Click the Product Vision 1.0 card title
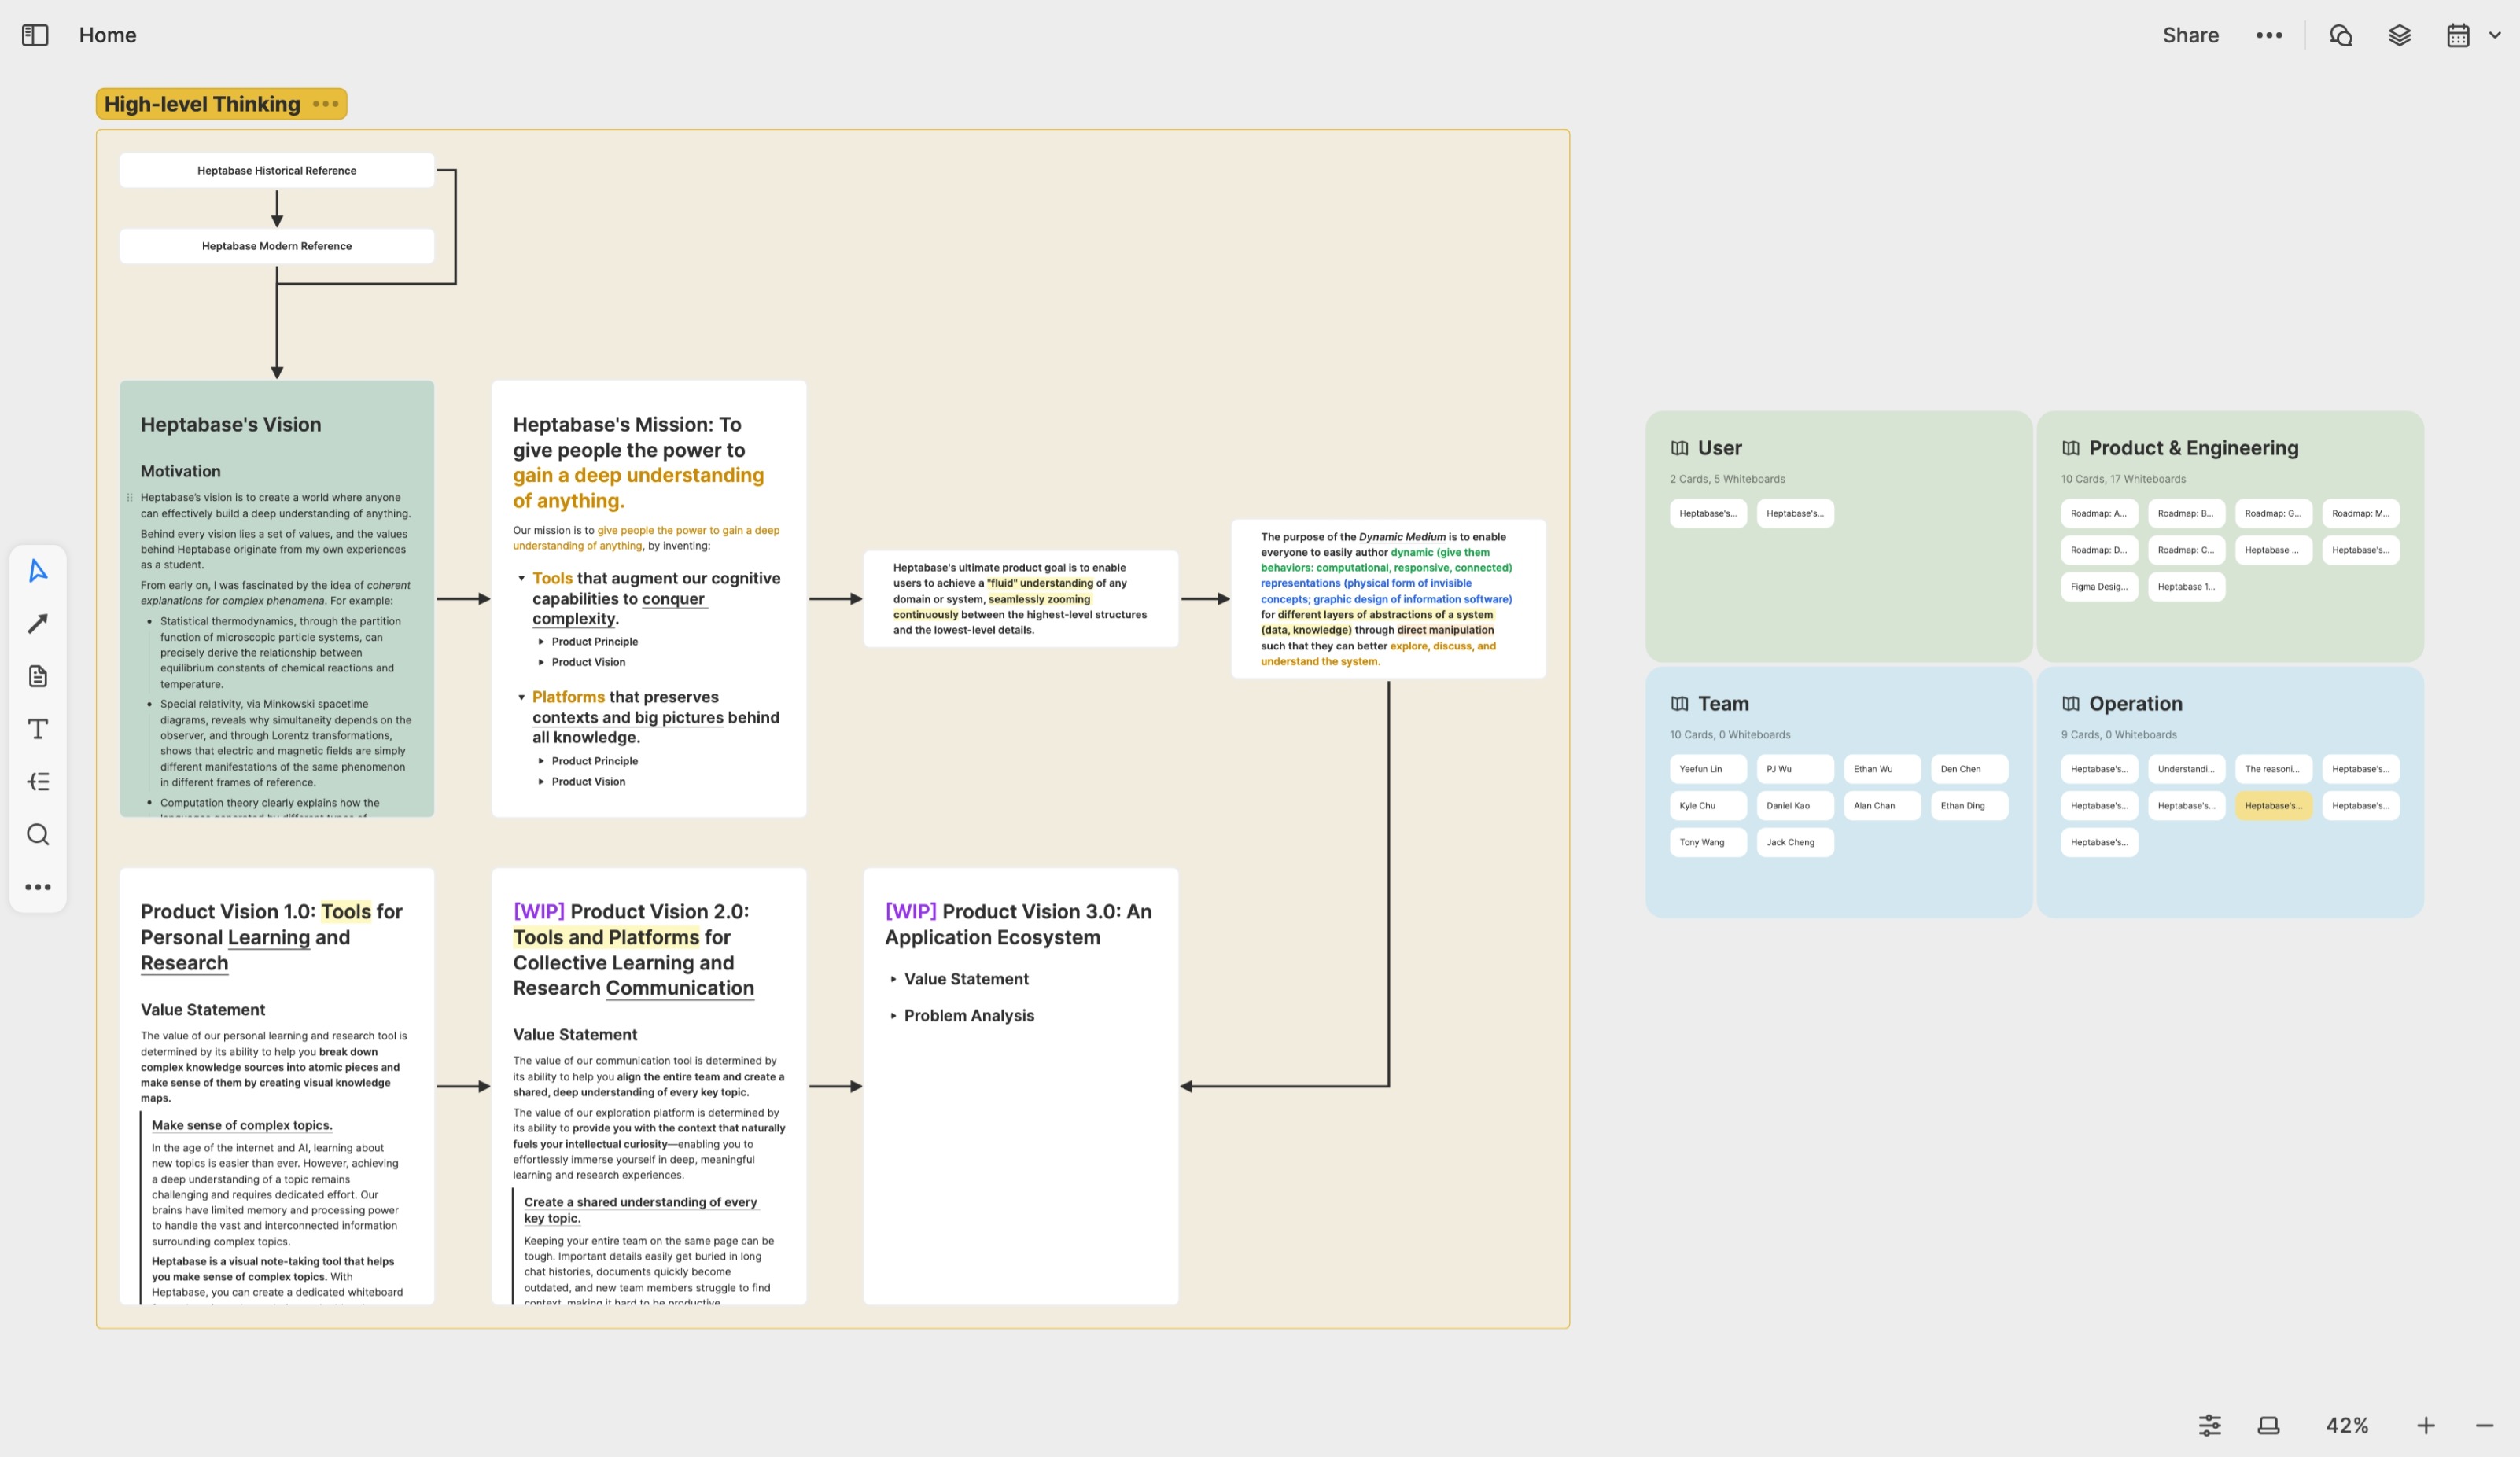Viewport: 2520px width, 1457px height. pos(272,937)
